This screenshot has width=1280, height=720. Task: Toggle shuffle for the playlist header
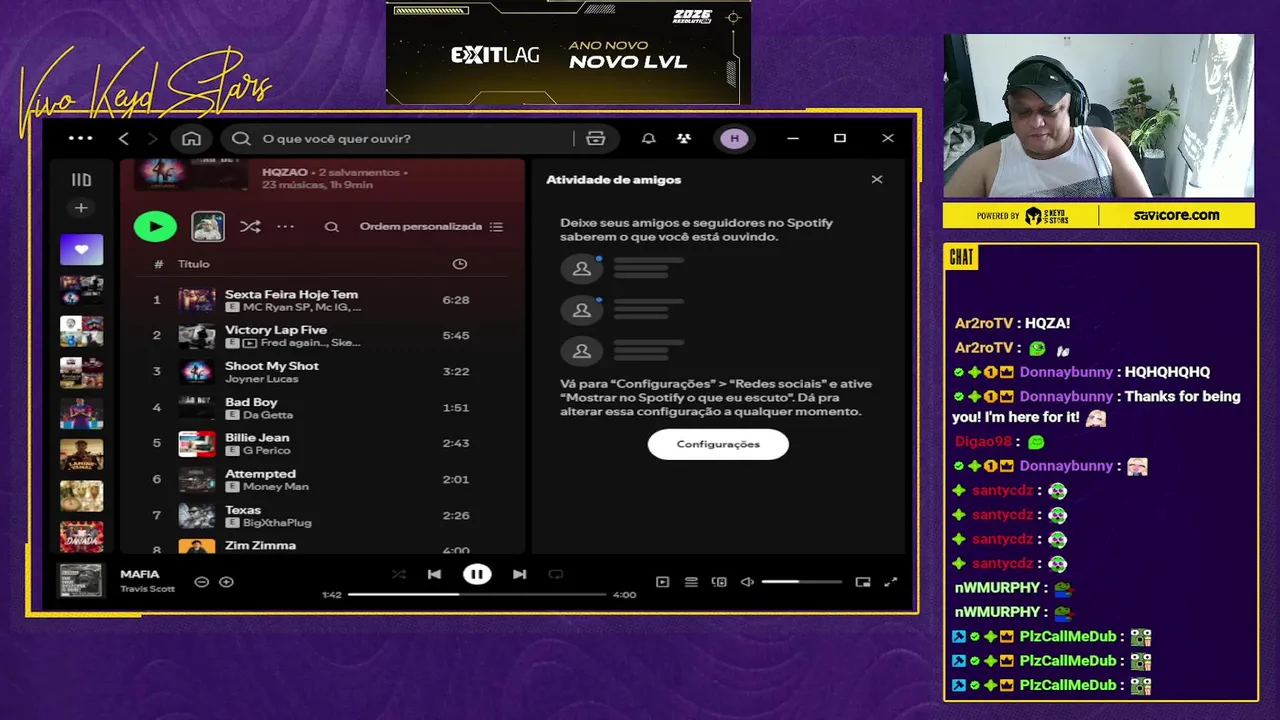point(250,227)
